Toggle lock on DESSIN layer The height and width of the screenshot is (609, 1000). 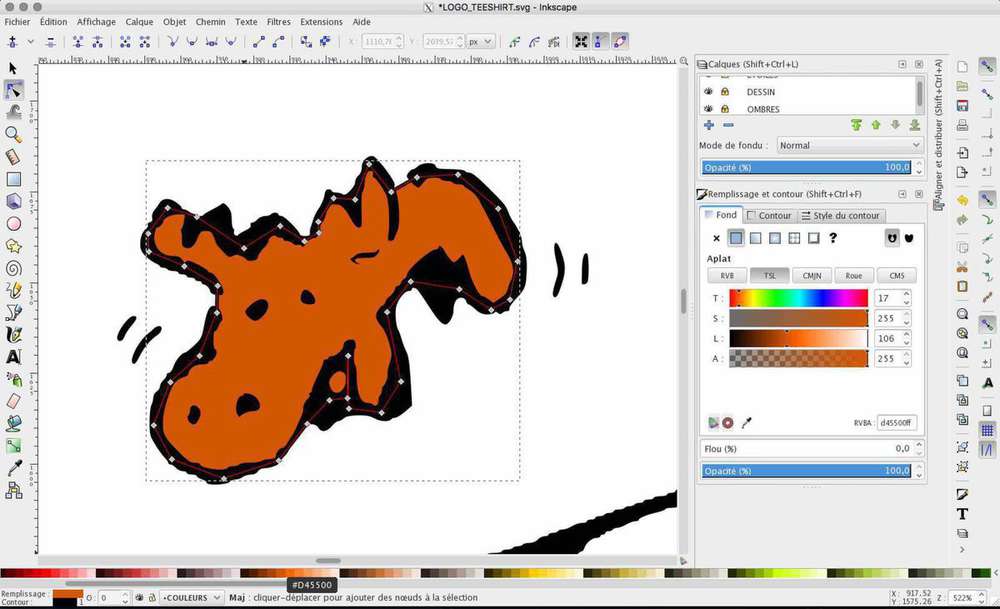[x=724, y=92]
